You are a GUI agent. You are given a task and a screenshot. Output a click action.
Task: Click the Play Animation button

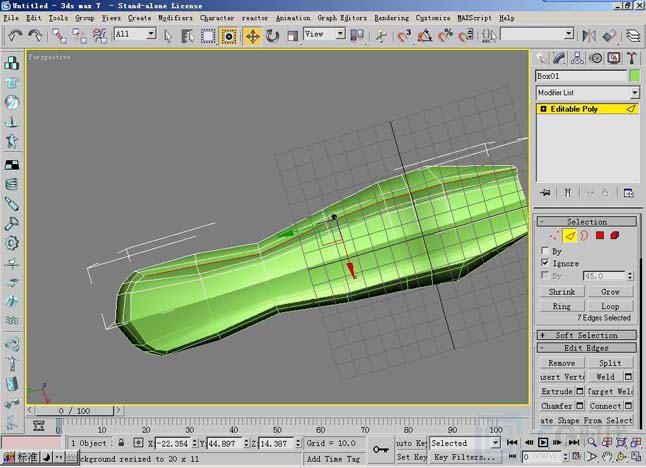click(543, 442)
